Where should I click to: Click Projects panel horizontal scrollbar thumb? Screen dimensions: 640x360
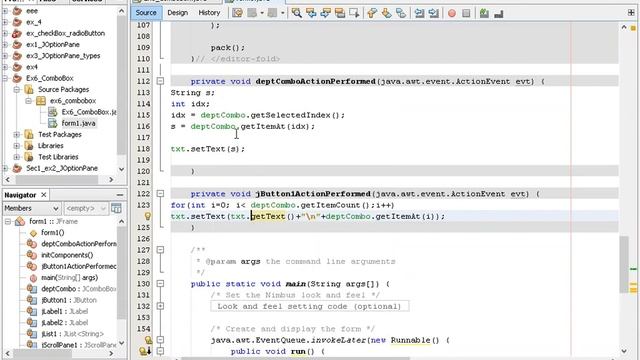pyautogui.click(x=56, y=180)
